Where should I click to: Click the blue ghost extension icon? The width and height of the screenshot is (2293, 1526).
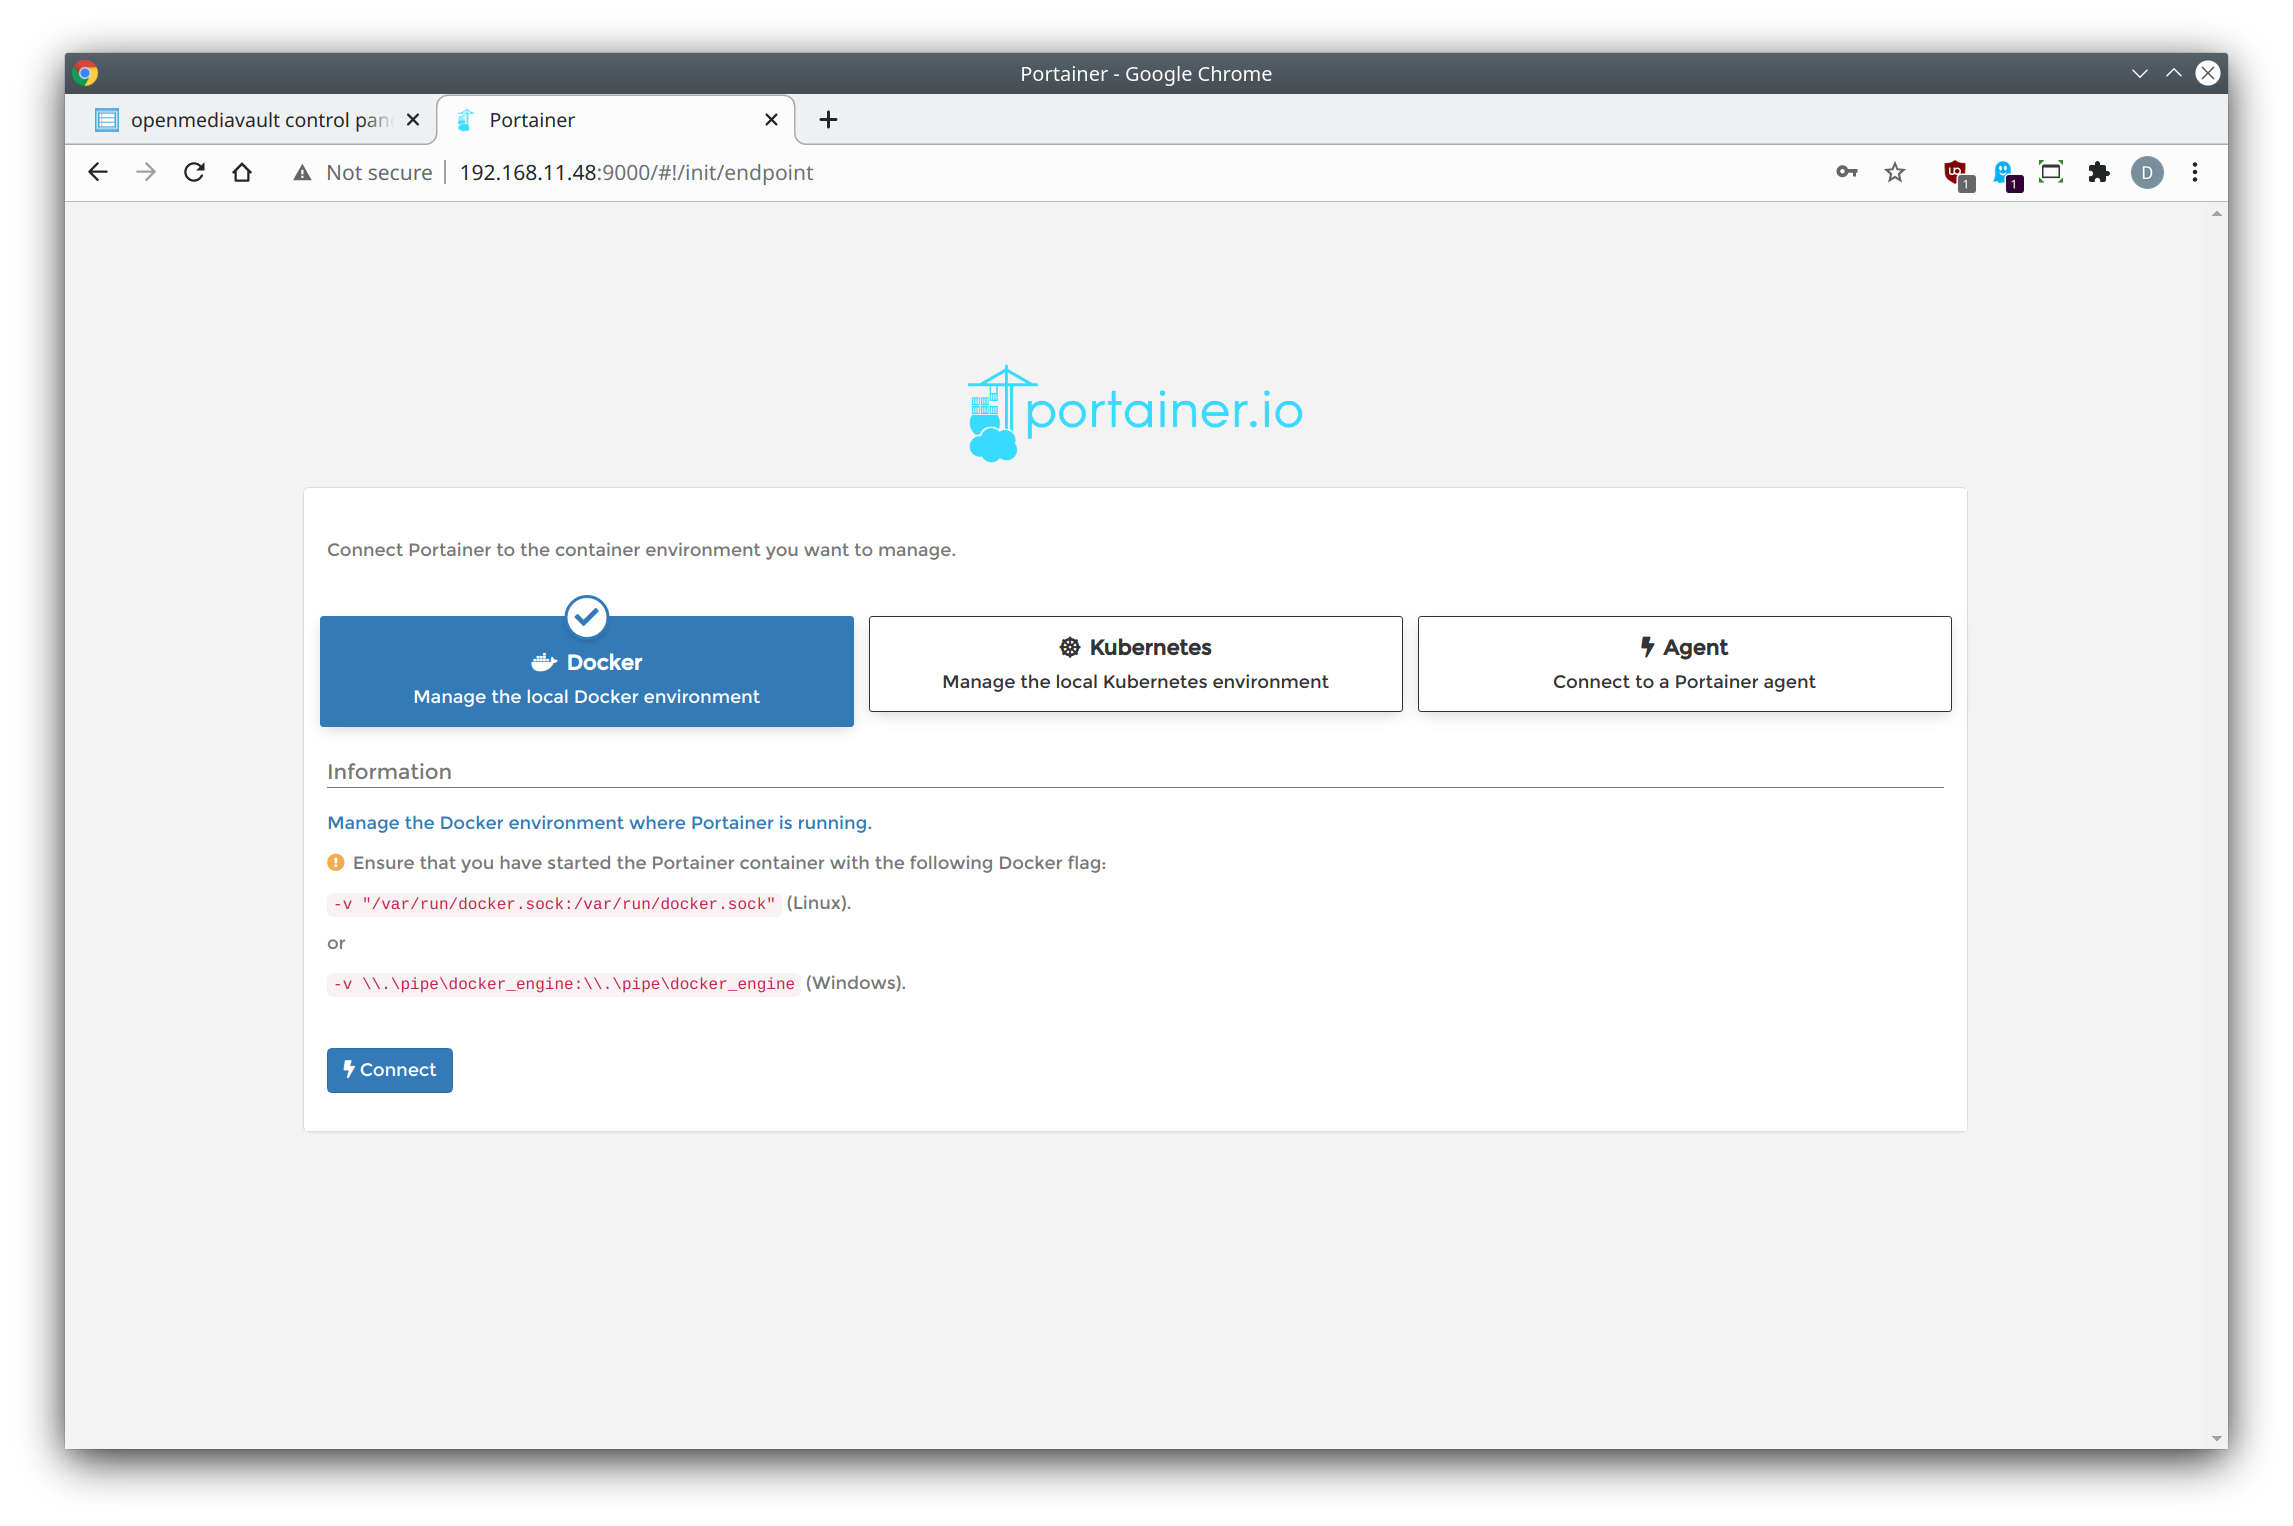(x=2004, y=173)
